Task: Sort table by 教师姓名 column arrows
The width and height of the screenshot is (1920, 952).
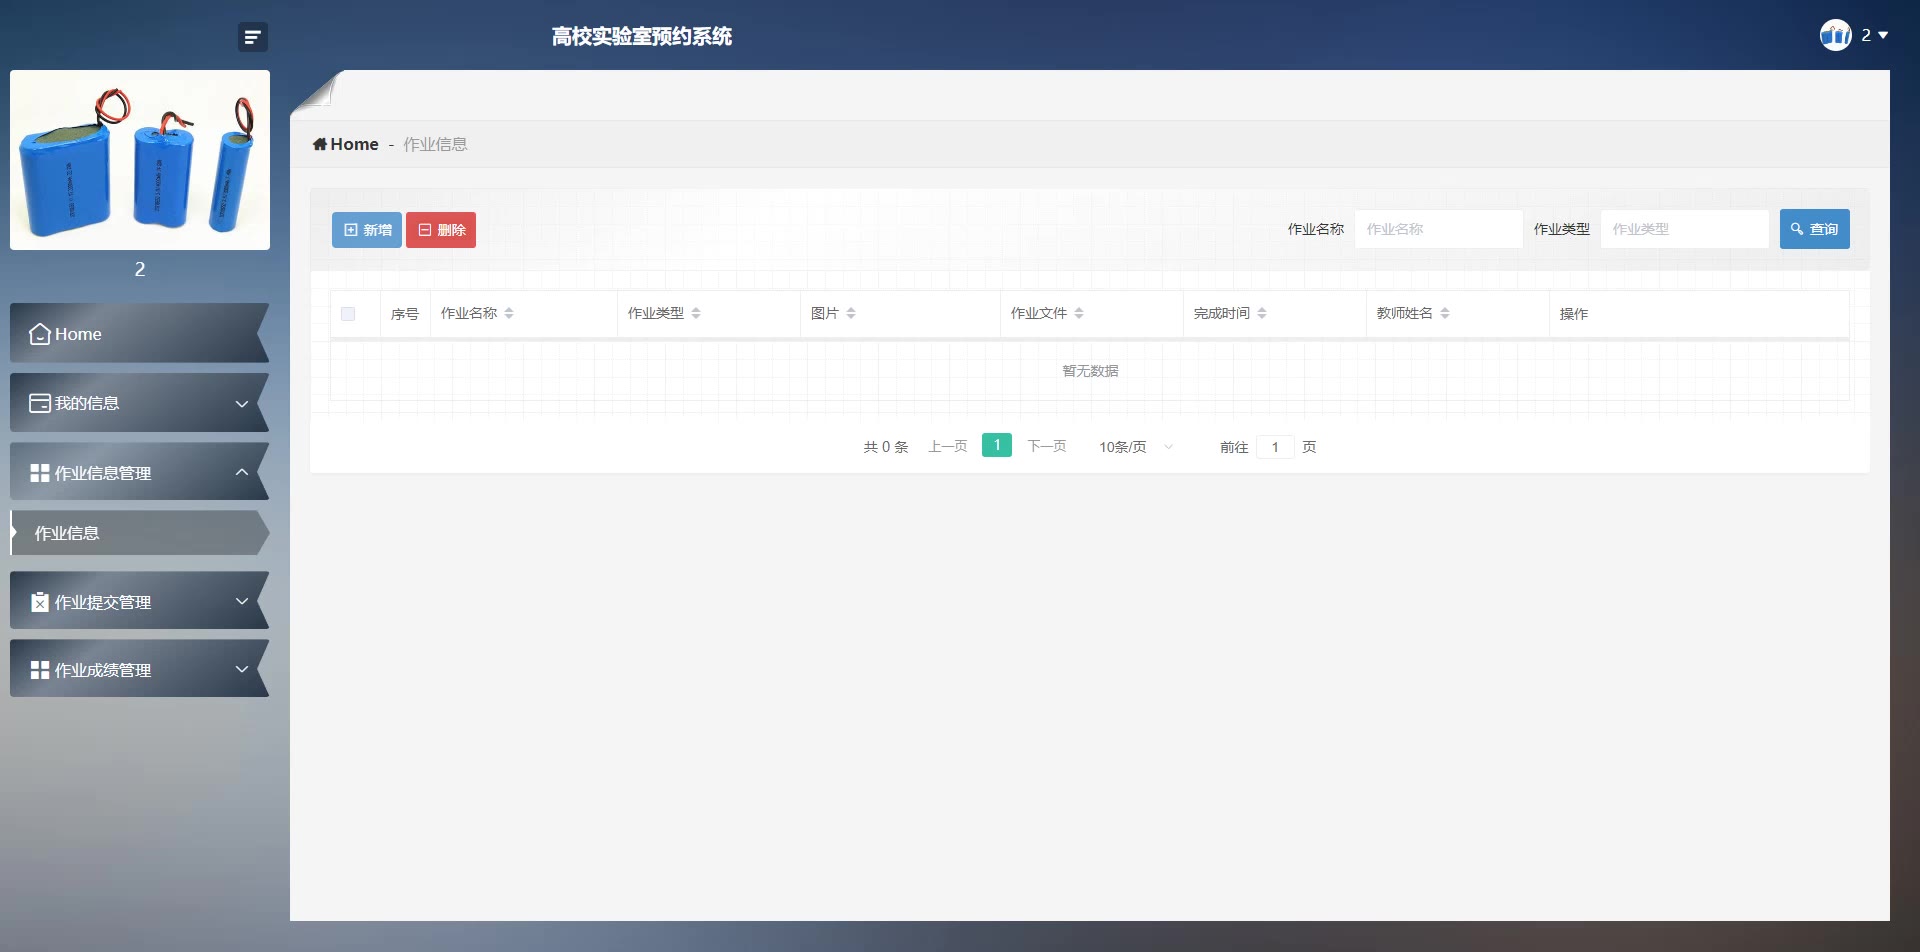Action: [1445, 313]
